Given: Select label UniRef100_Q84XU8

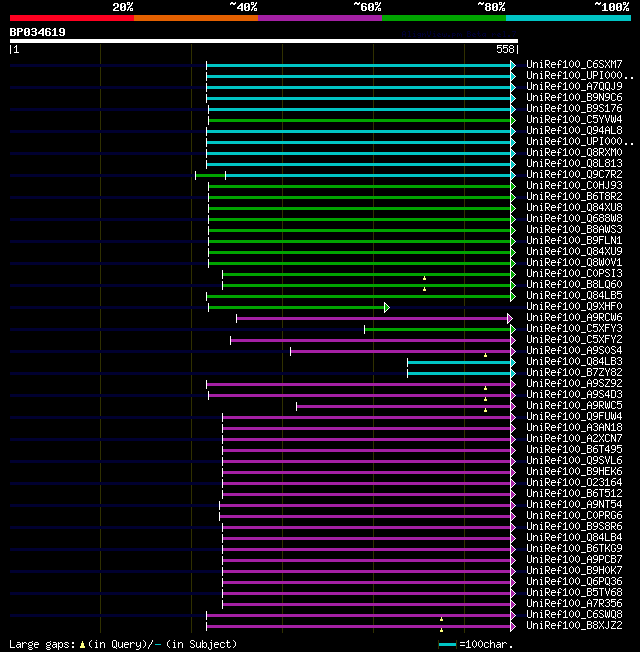Looking at the screenshot, I should (x=574, y=207).
